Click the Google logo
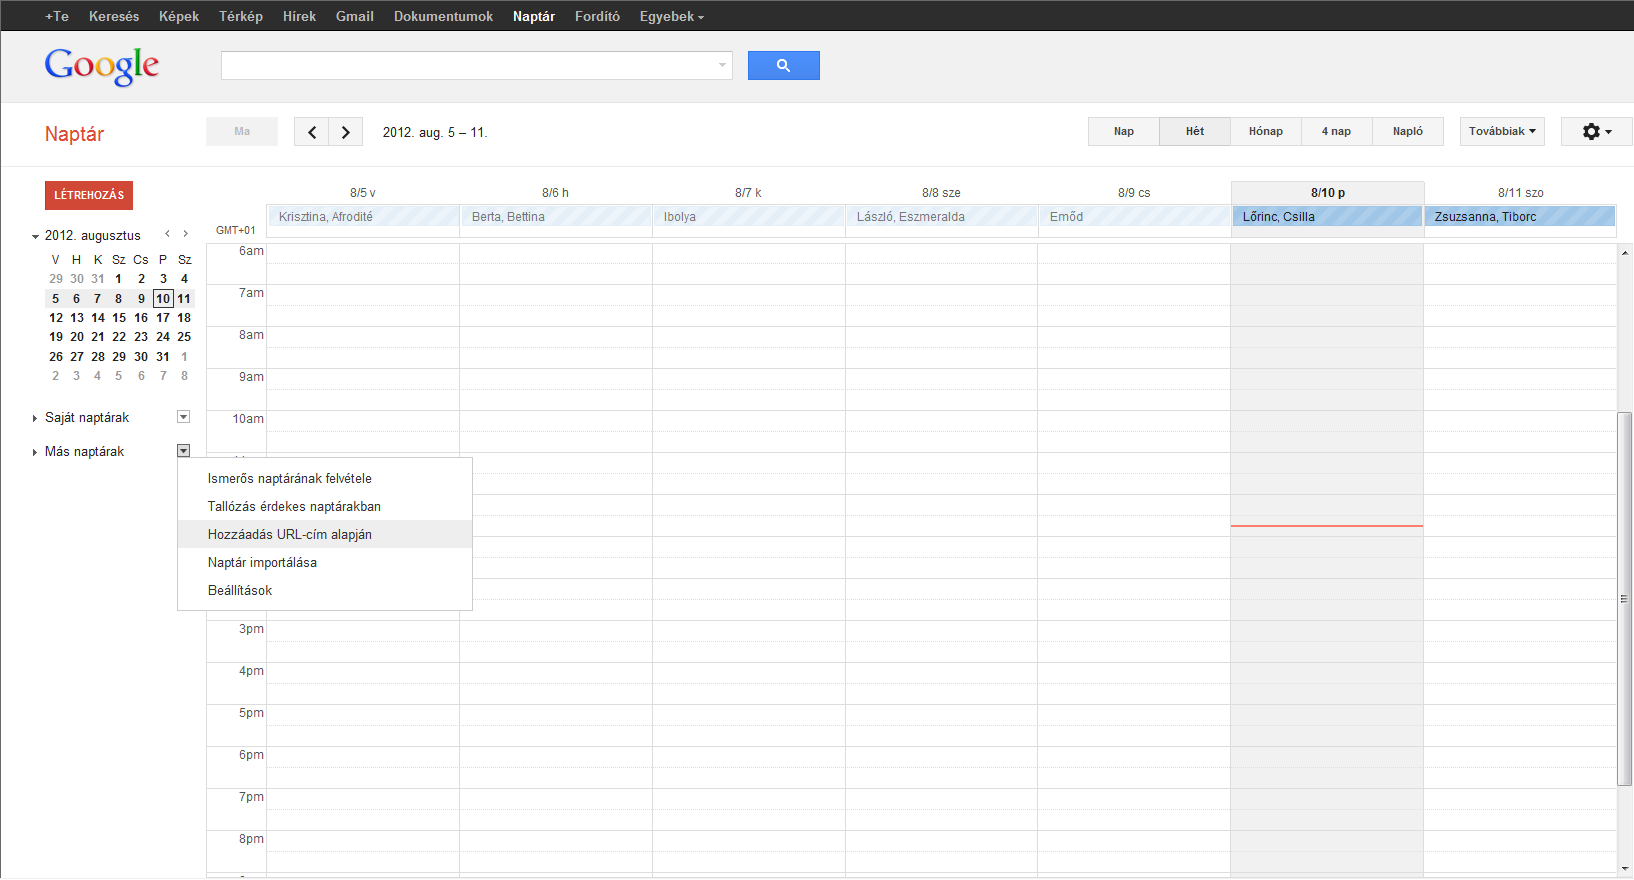Viewport: 1634px width, 880px height. click(102, 66)
